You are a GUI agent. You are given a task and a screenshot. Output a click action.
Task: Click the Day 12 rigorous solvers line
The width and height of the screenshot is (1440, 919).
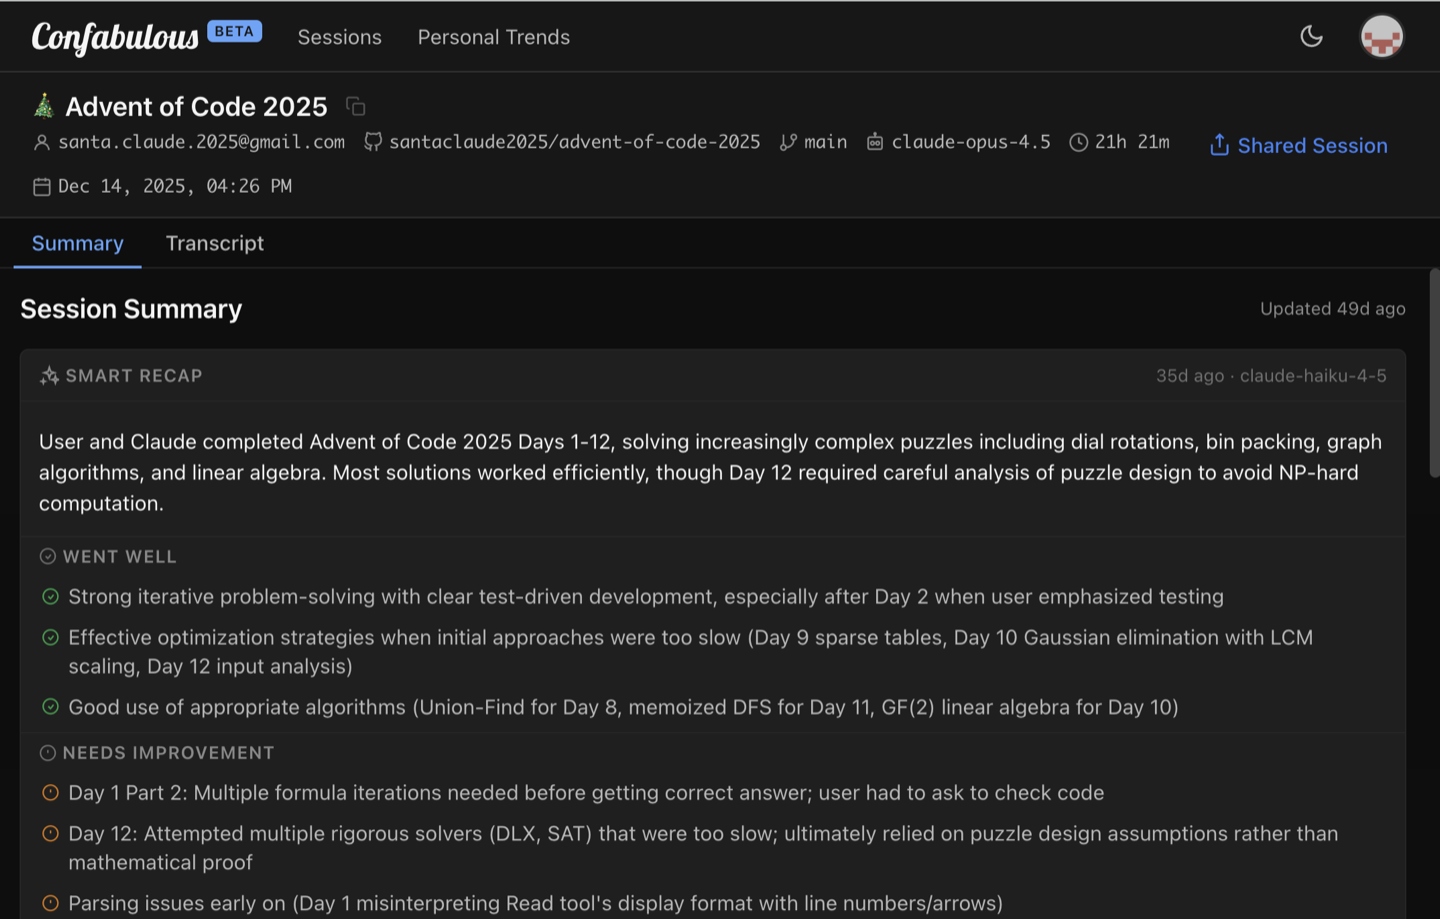click(x=703, y=848)
